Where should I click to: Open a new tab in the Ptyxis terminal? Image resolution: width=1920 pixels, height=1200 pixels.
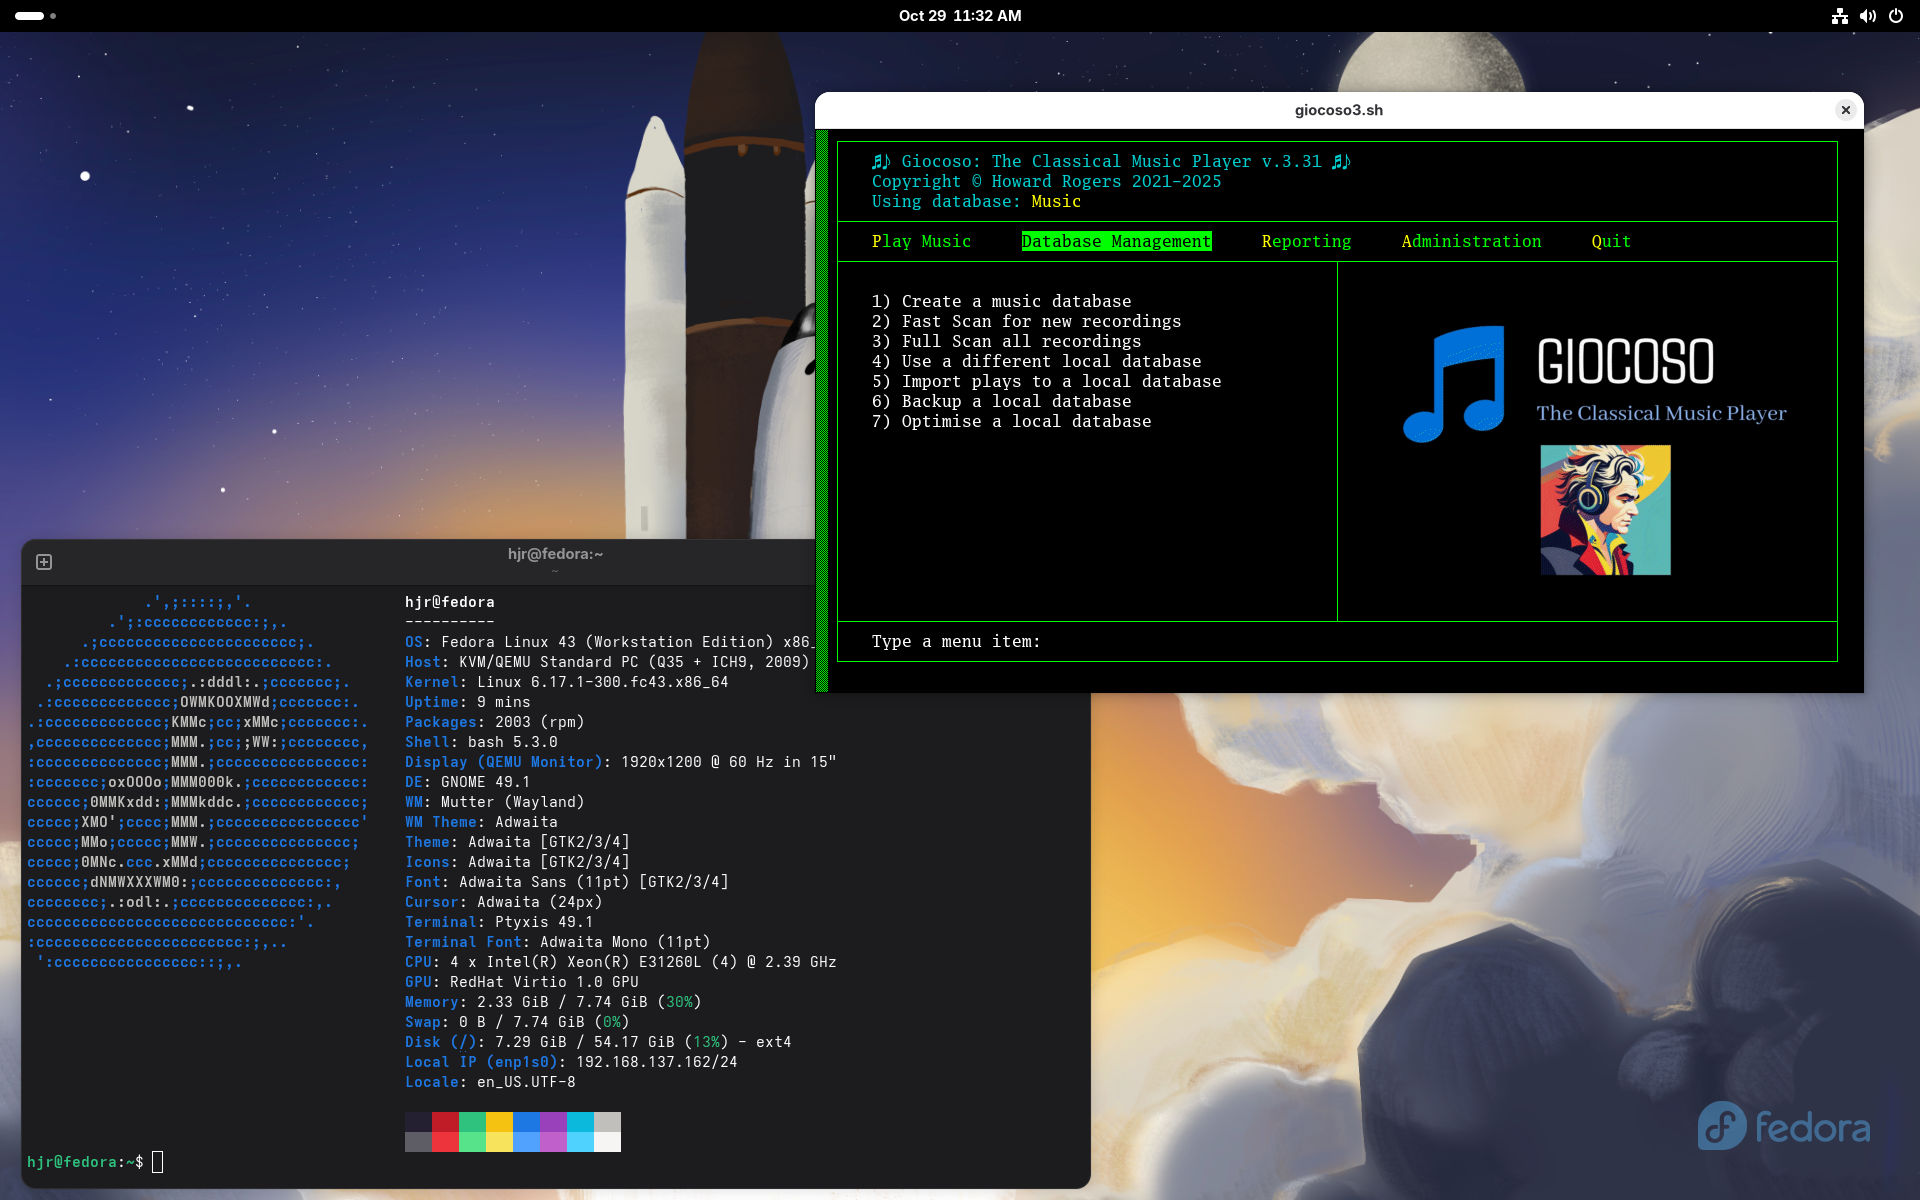click(44, 561)
